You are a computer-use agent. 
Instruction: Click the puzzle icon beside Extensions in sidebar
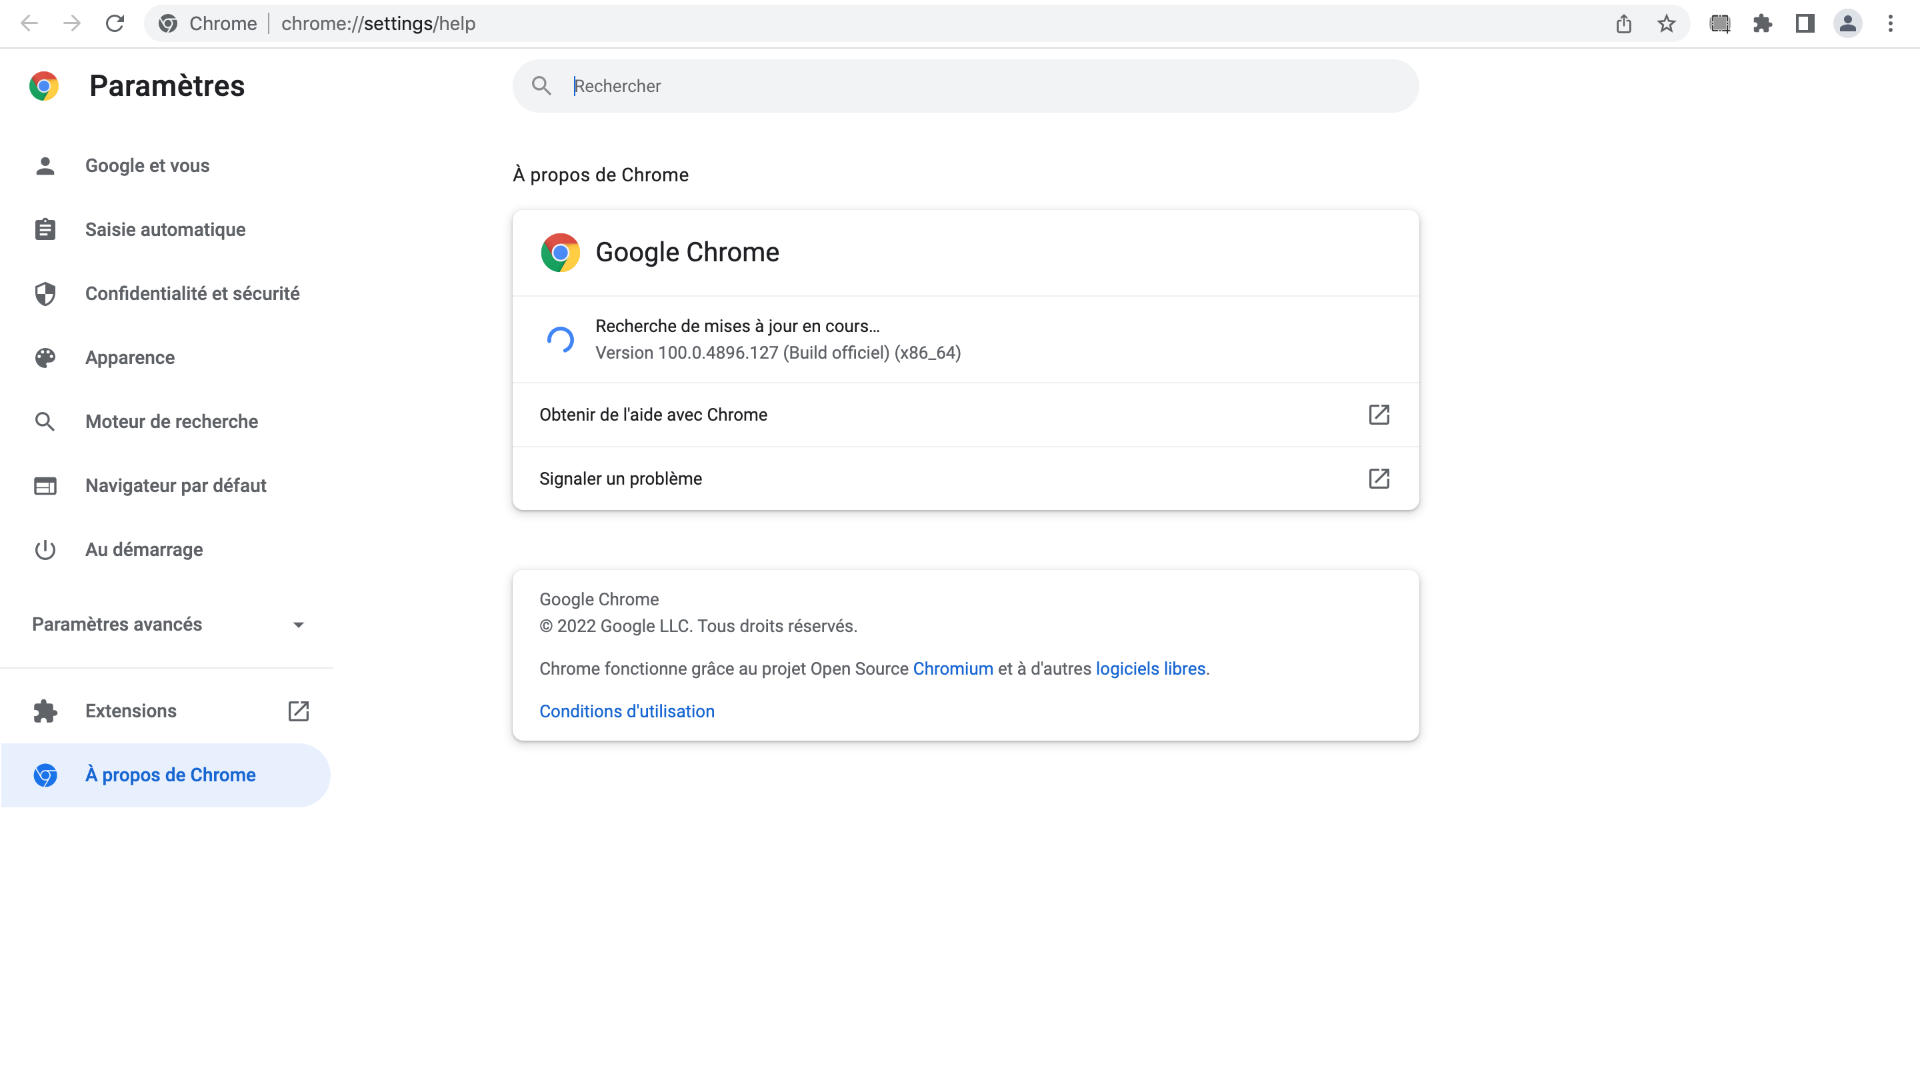tap(45, 711)
